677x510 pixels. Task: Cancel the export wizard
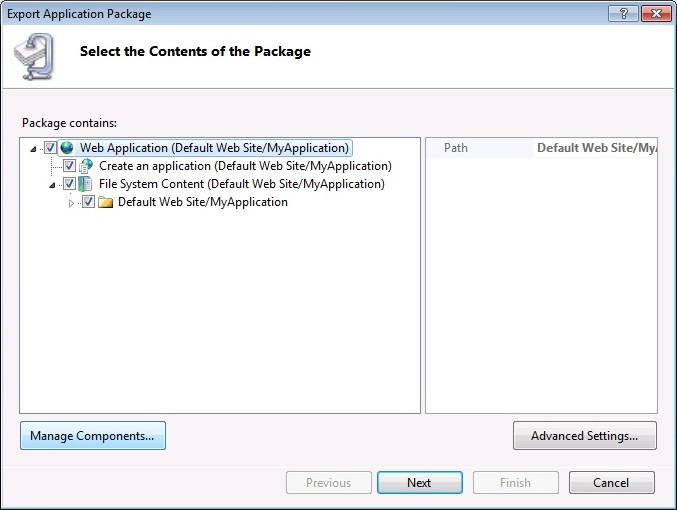click(611, 483)
